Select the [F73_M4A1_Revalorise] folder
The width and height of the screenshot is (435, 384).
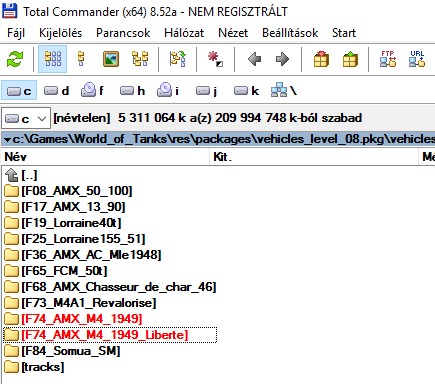pos(89,303)
